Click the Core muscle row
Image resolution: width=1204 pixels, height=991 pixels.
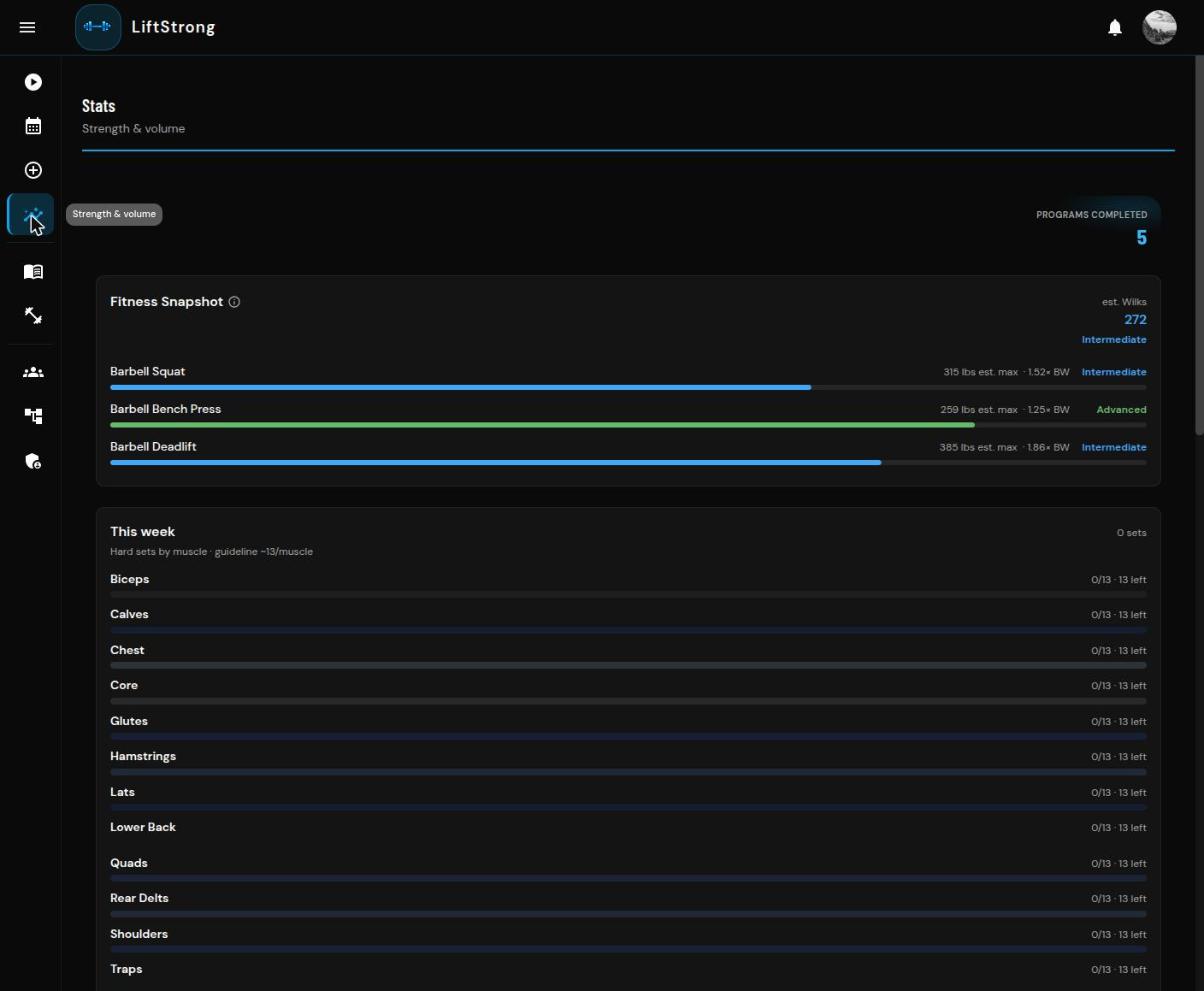click(628, 692)
